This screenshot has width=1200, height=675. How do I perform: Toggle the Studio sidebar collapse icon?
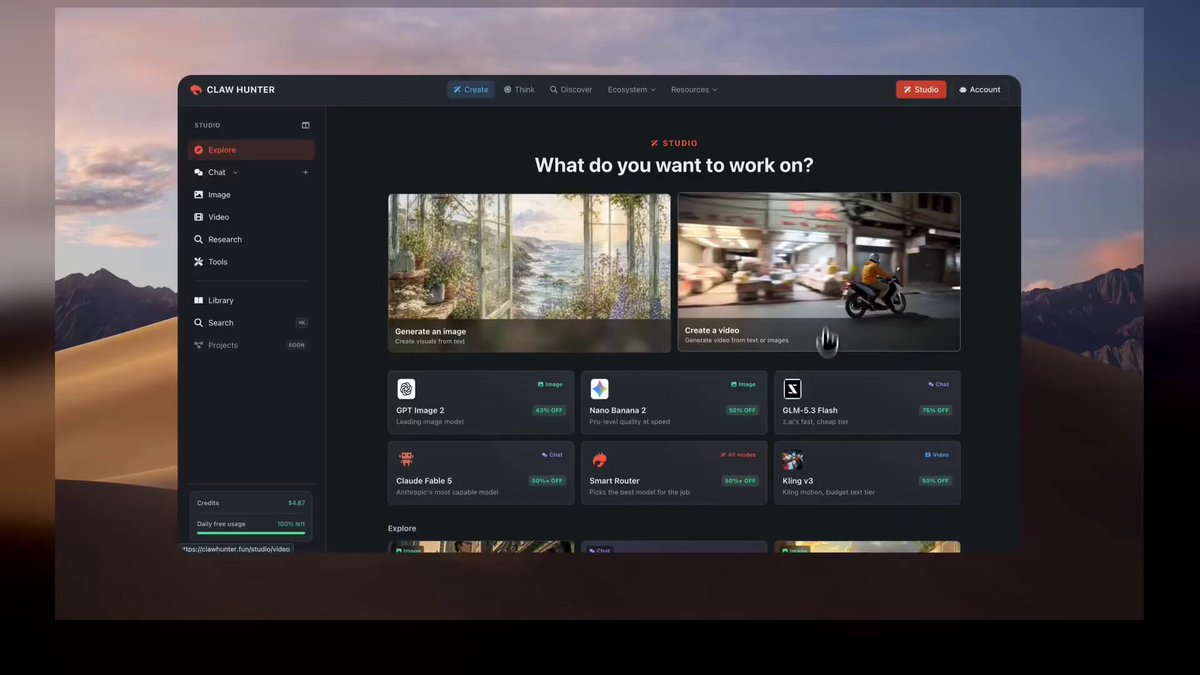pyautogui.click(x=306, y=125)
